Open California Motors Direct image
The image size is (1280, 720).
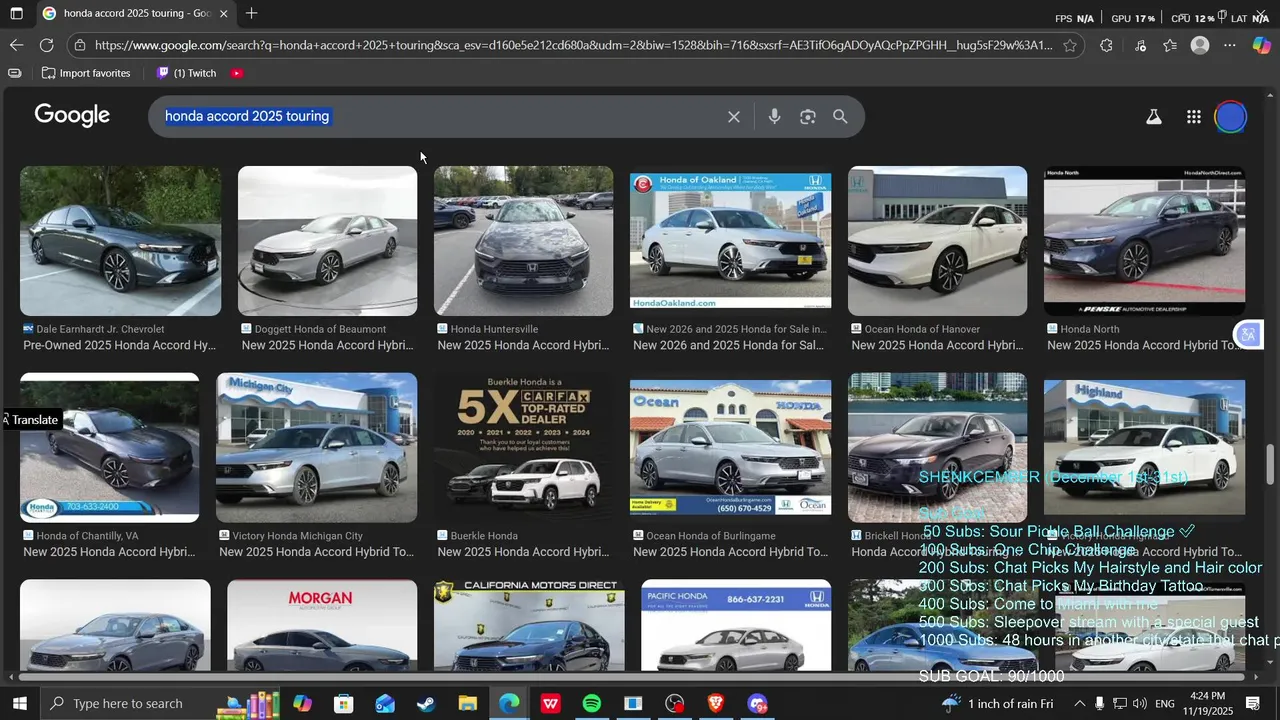529,626
